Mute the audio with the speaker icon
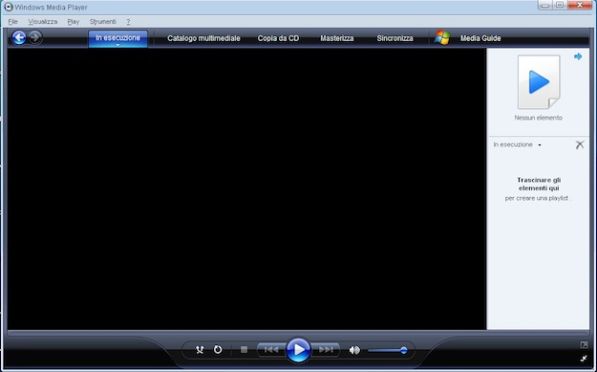 click(x=354, y=350)
